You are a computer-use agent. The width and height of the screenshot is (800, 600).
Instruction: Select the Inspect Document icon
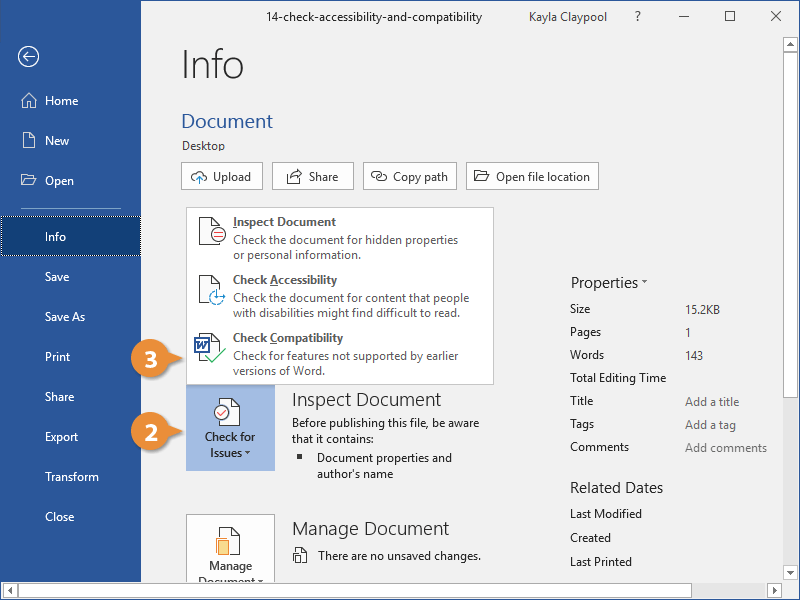pos(211,230)
